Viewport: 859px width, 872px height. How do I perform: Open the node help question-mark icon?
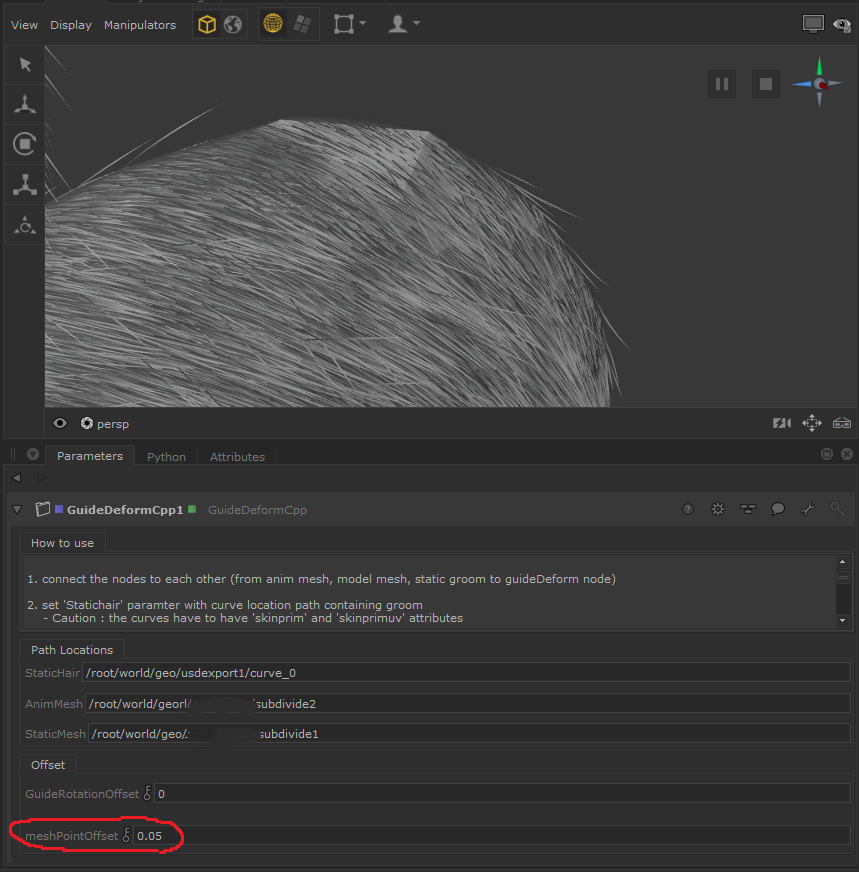click(688, 509)
